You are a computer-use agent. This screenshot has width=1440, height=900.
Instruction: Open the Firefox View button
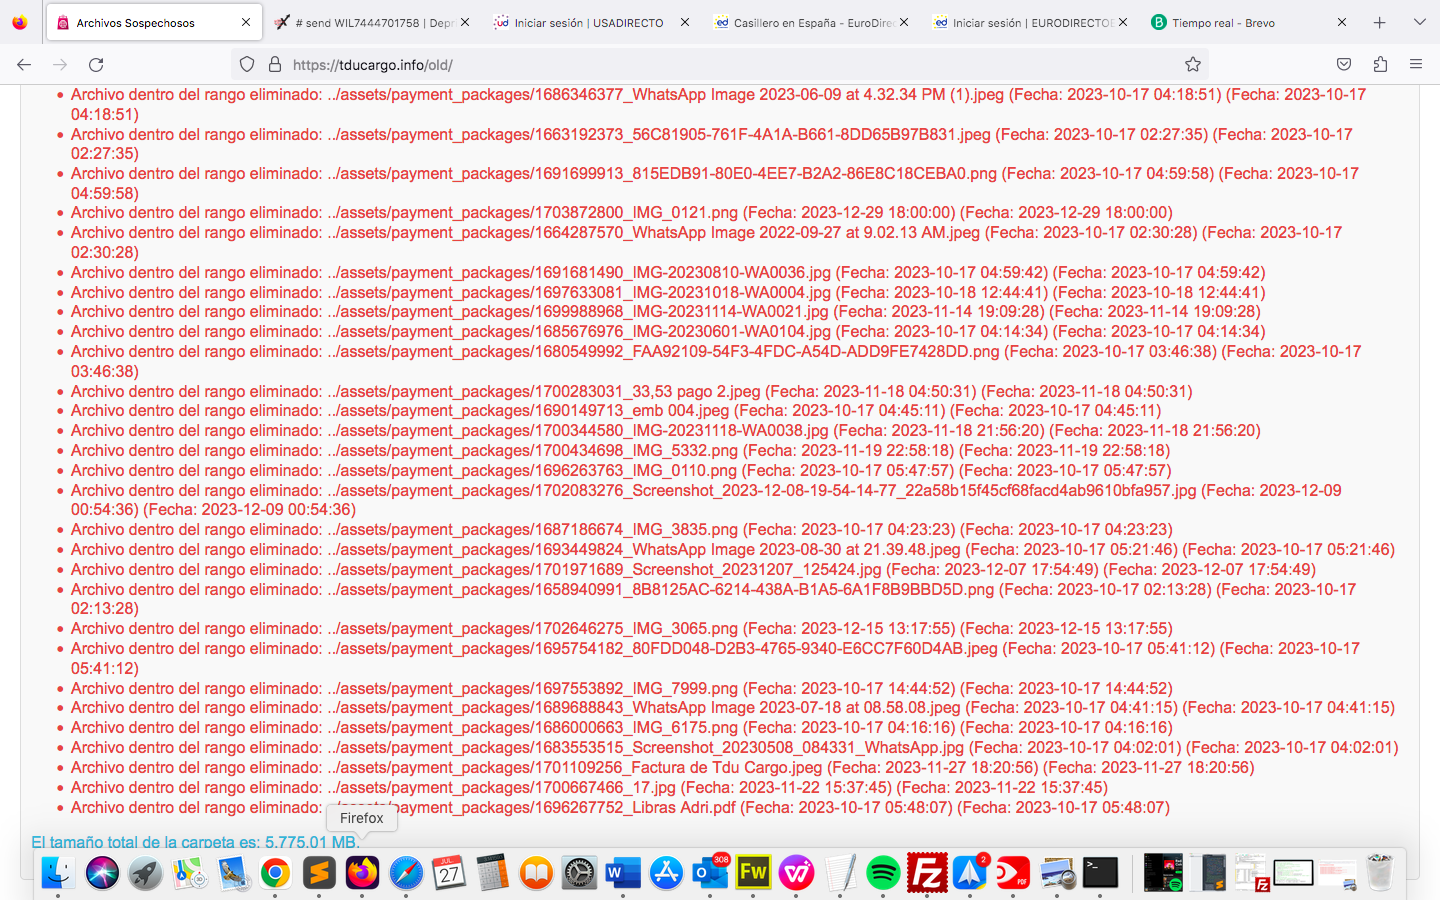point(20,22)
